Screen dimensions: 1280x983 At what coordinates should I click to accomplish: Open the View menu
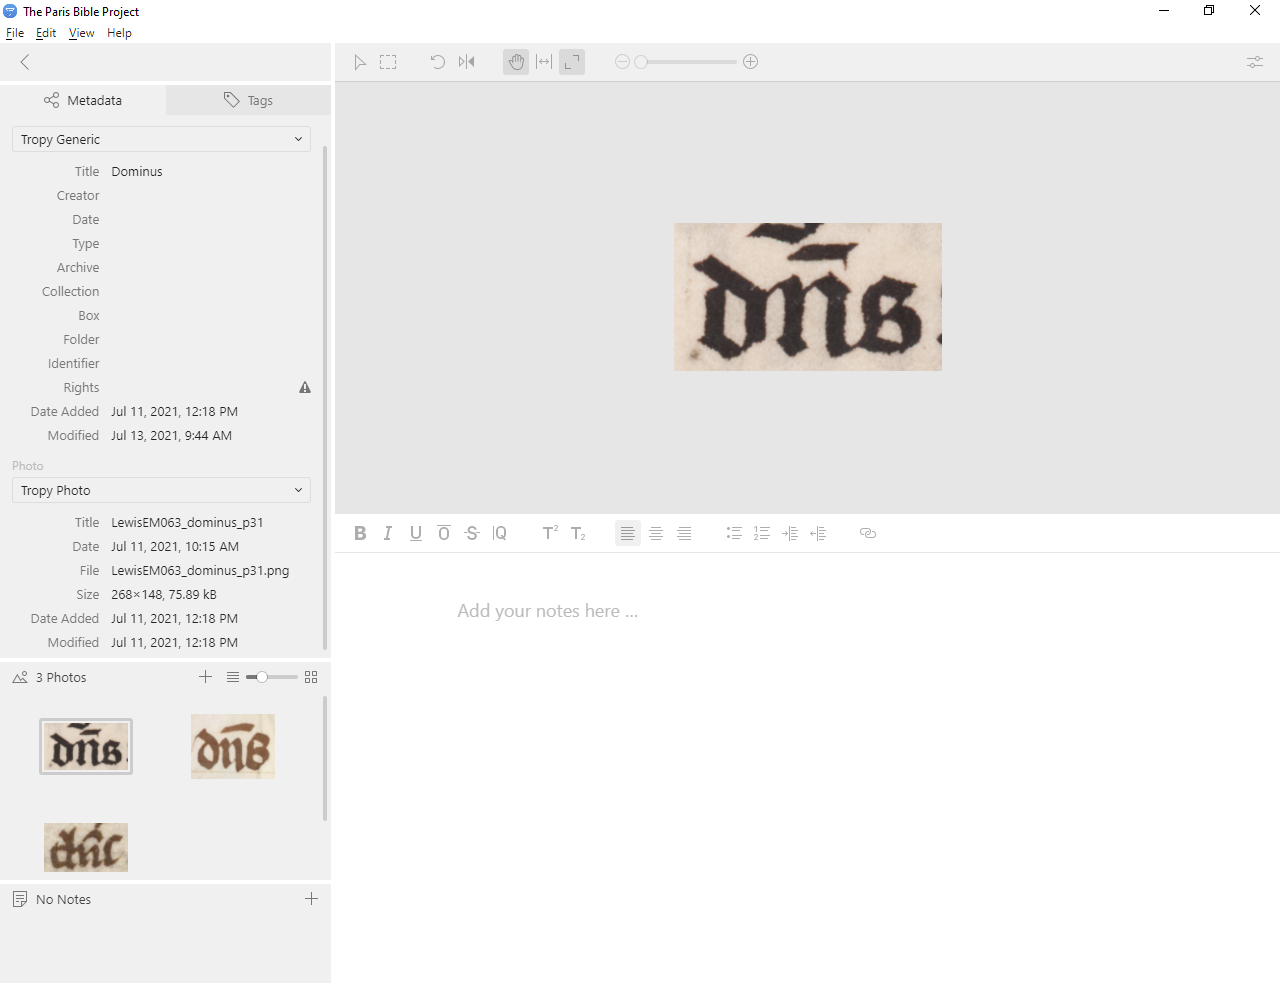tap(81, 33)
